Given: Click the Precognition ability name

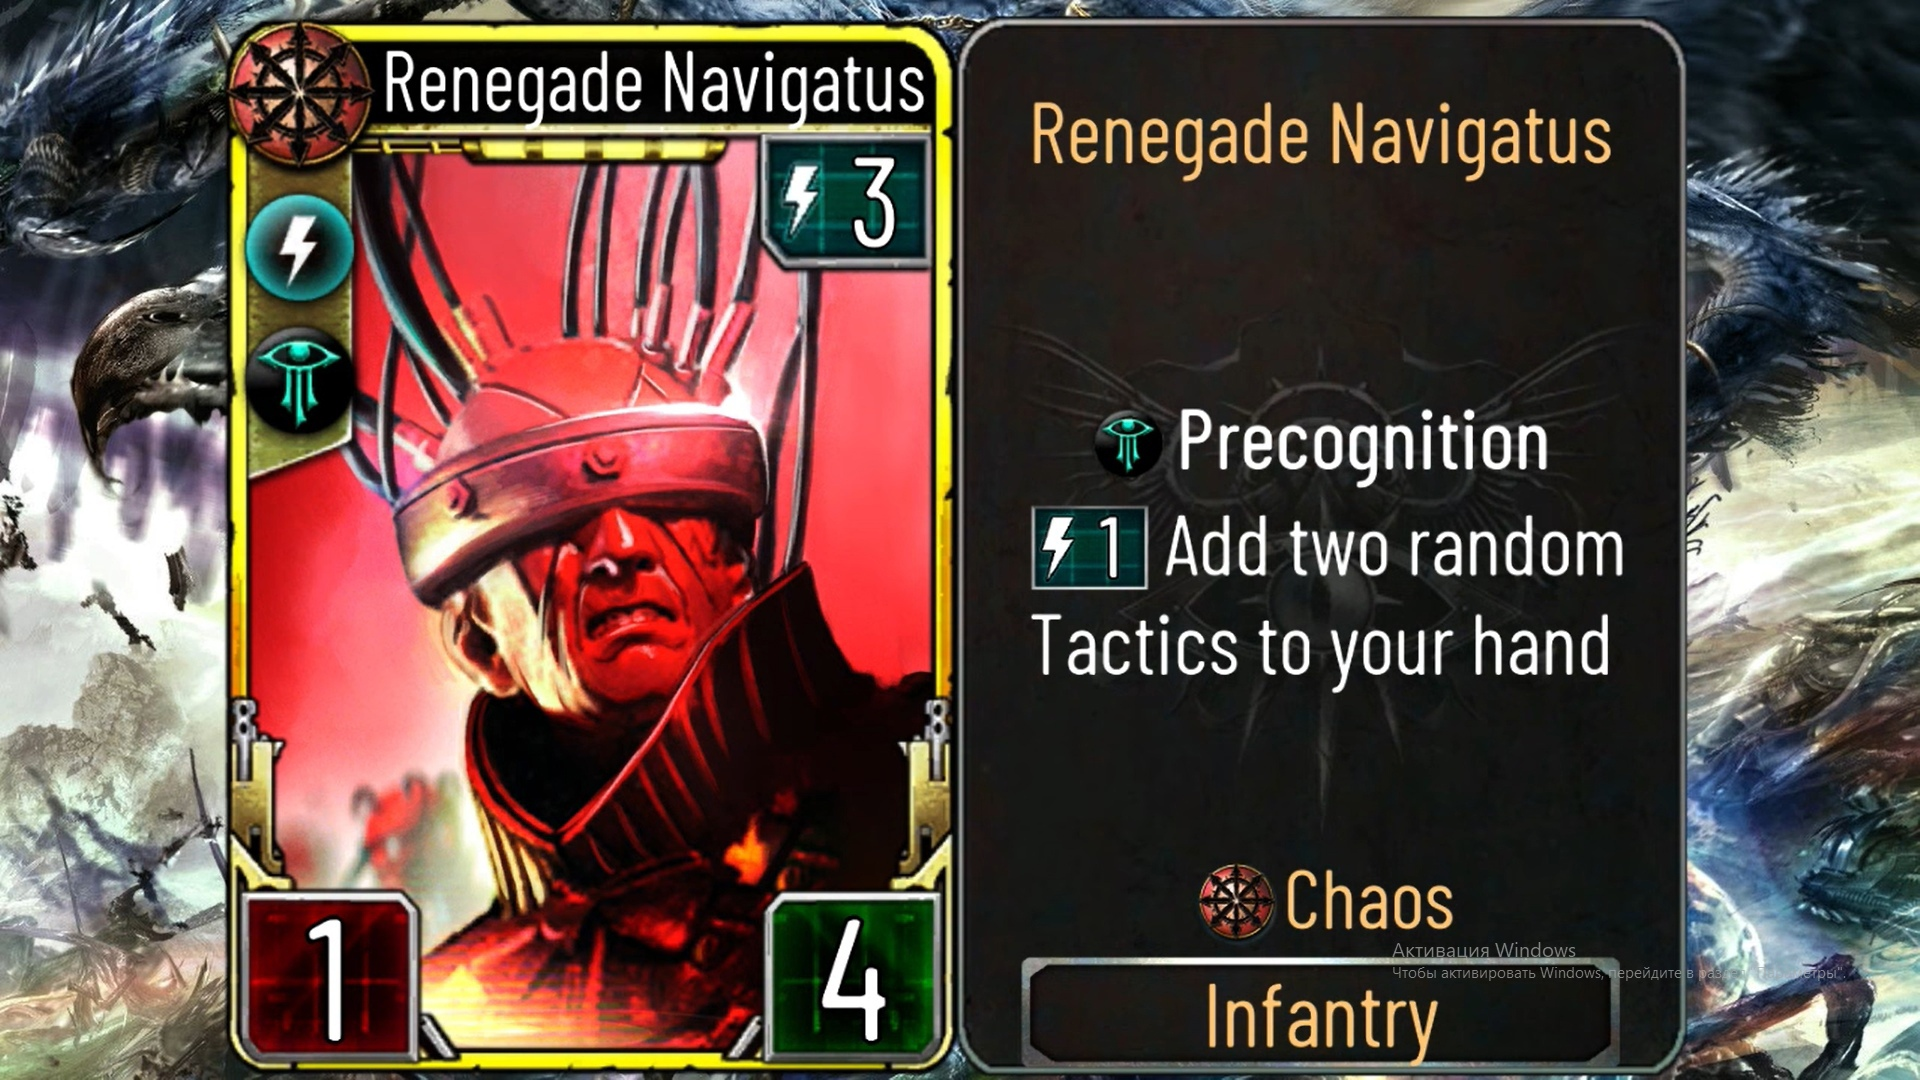Looking at the screenshot, I should click(1363, 442).
